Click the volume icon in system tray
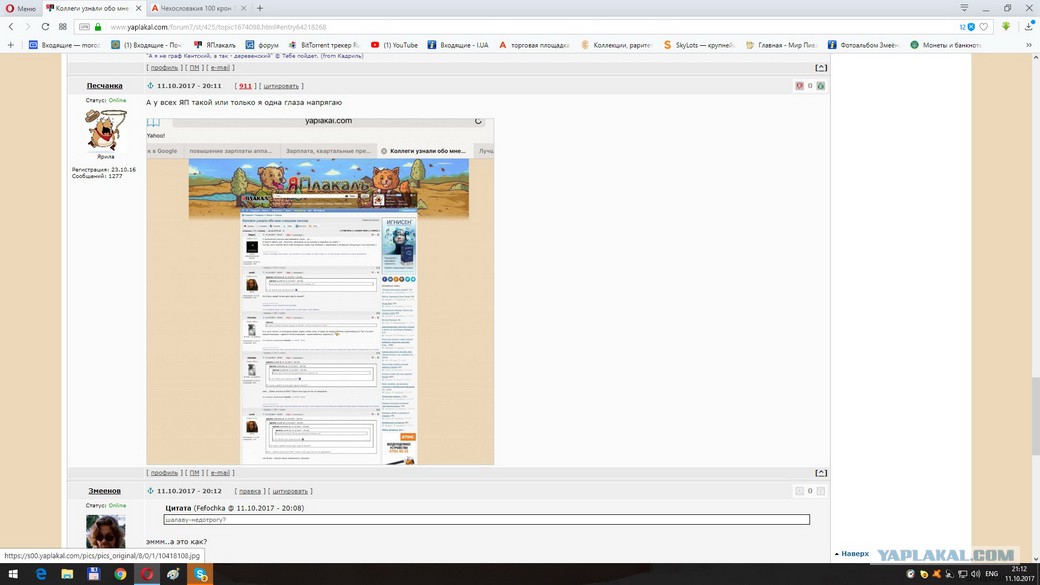 click(x=975, y=574)
